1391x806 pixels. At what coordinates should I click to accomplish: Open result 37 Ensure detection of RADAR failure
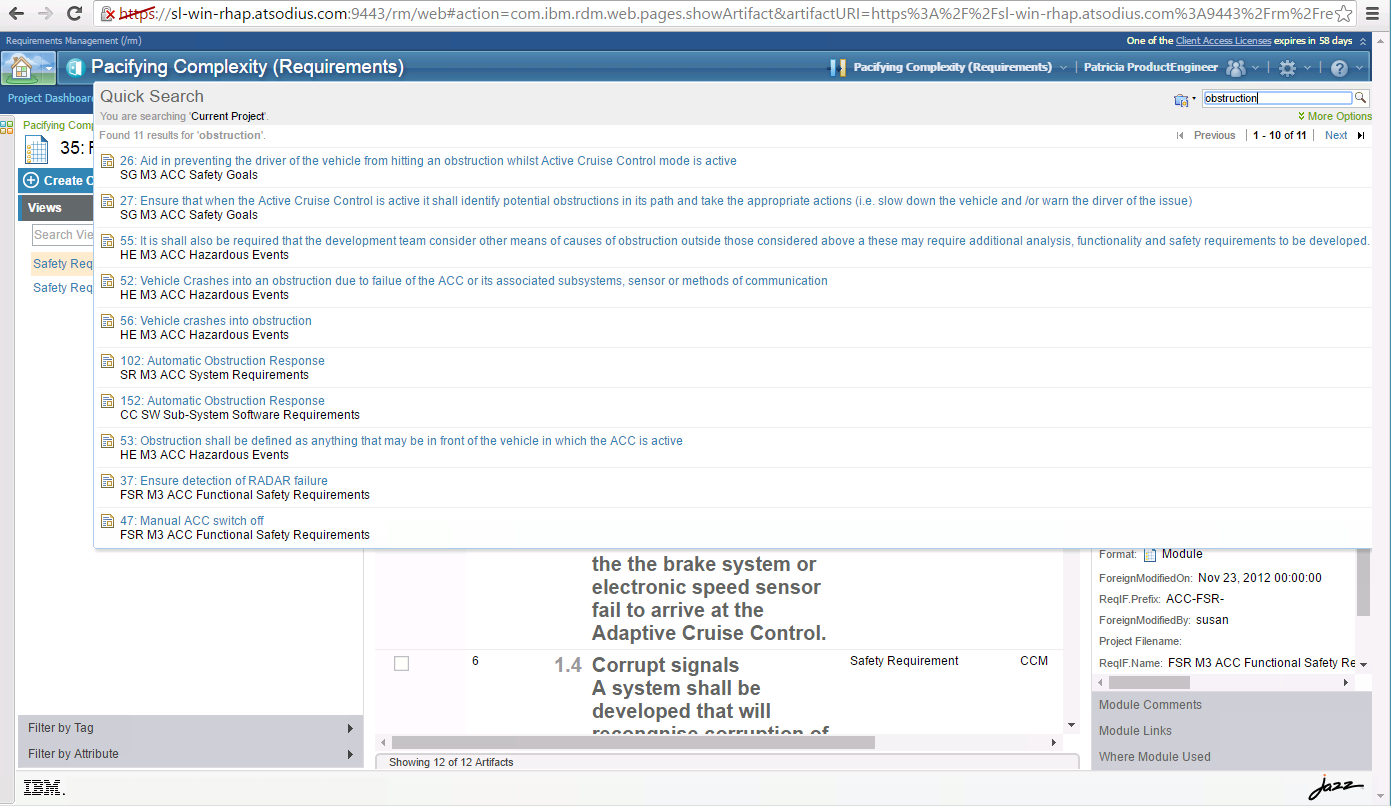tap(224, 481)
